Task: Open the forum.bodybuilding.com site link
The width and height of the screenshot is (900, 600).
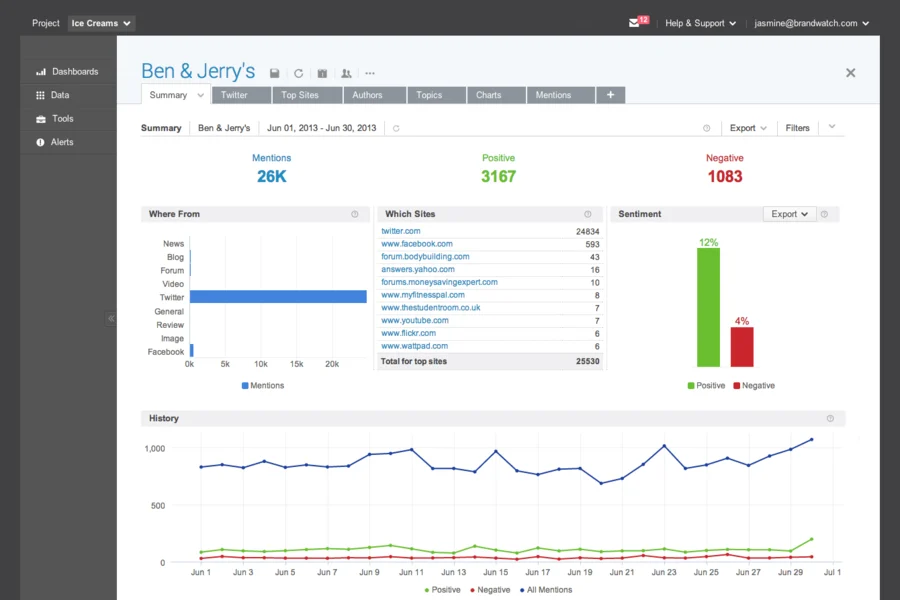Action: pos(425,257)
